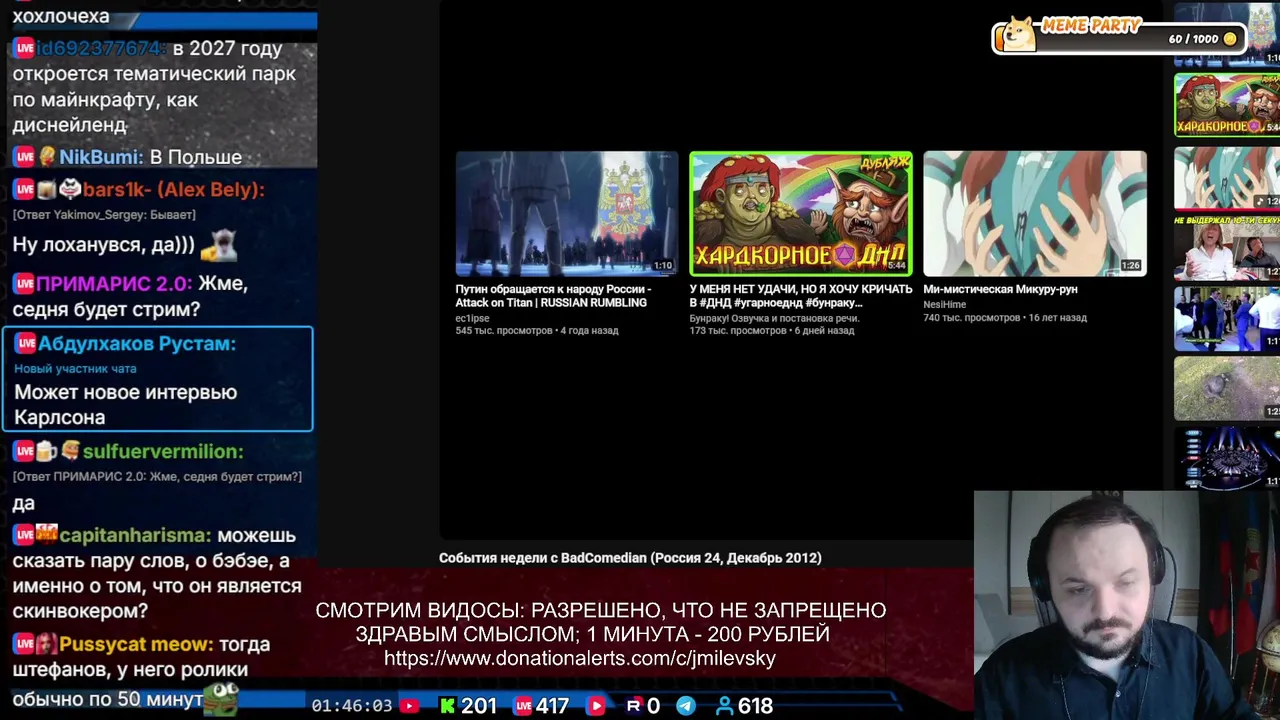The width and height of the screenshot is (1280, 720).
Task: Open the ec1ipse channel name
Action: pyautogui.click(x=472, y=318)
